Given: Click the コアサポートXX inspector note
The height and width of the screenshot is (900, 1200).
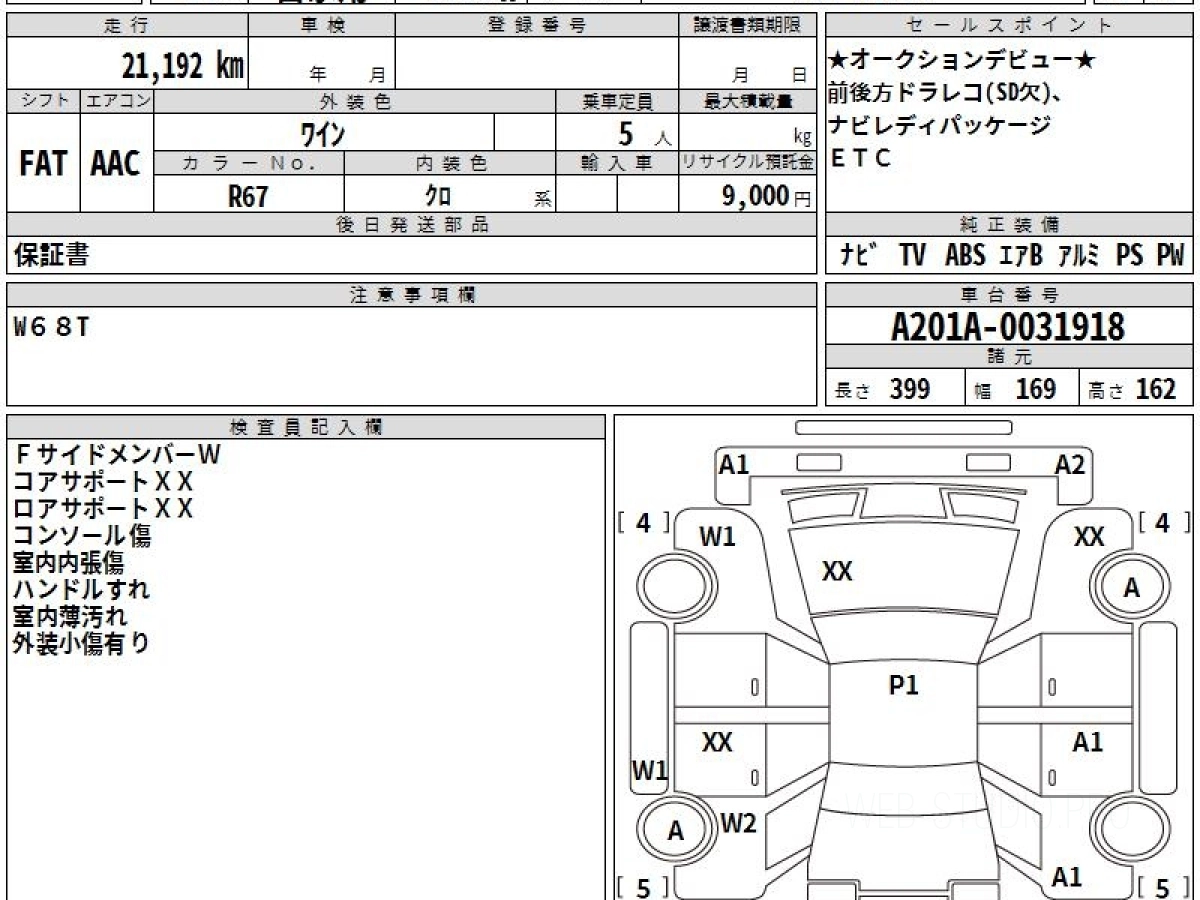Looking at the screenshot, I should coord(103,481).
